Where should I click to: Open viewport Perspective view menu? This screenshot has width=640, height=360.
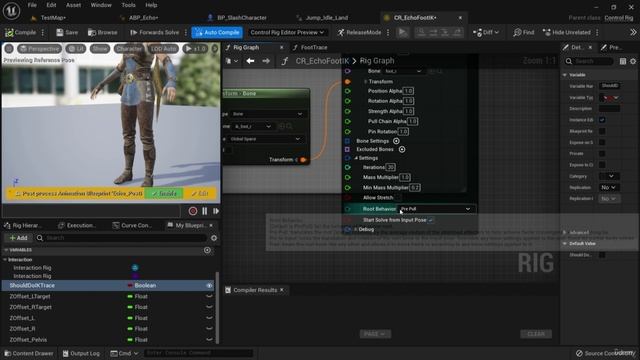40,49
